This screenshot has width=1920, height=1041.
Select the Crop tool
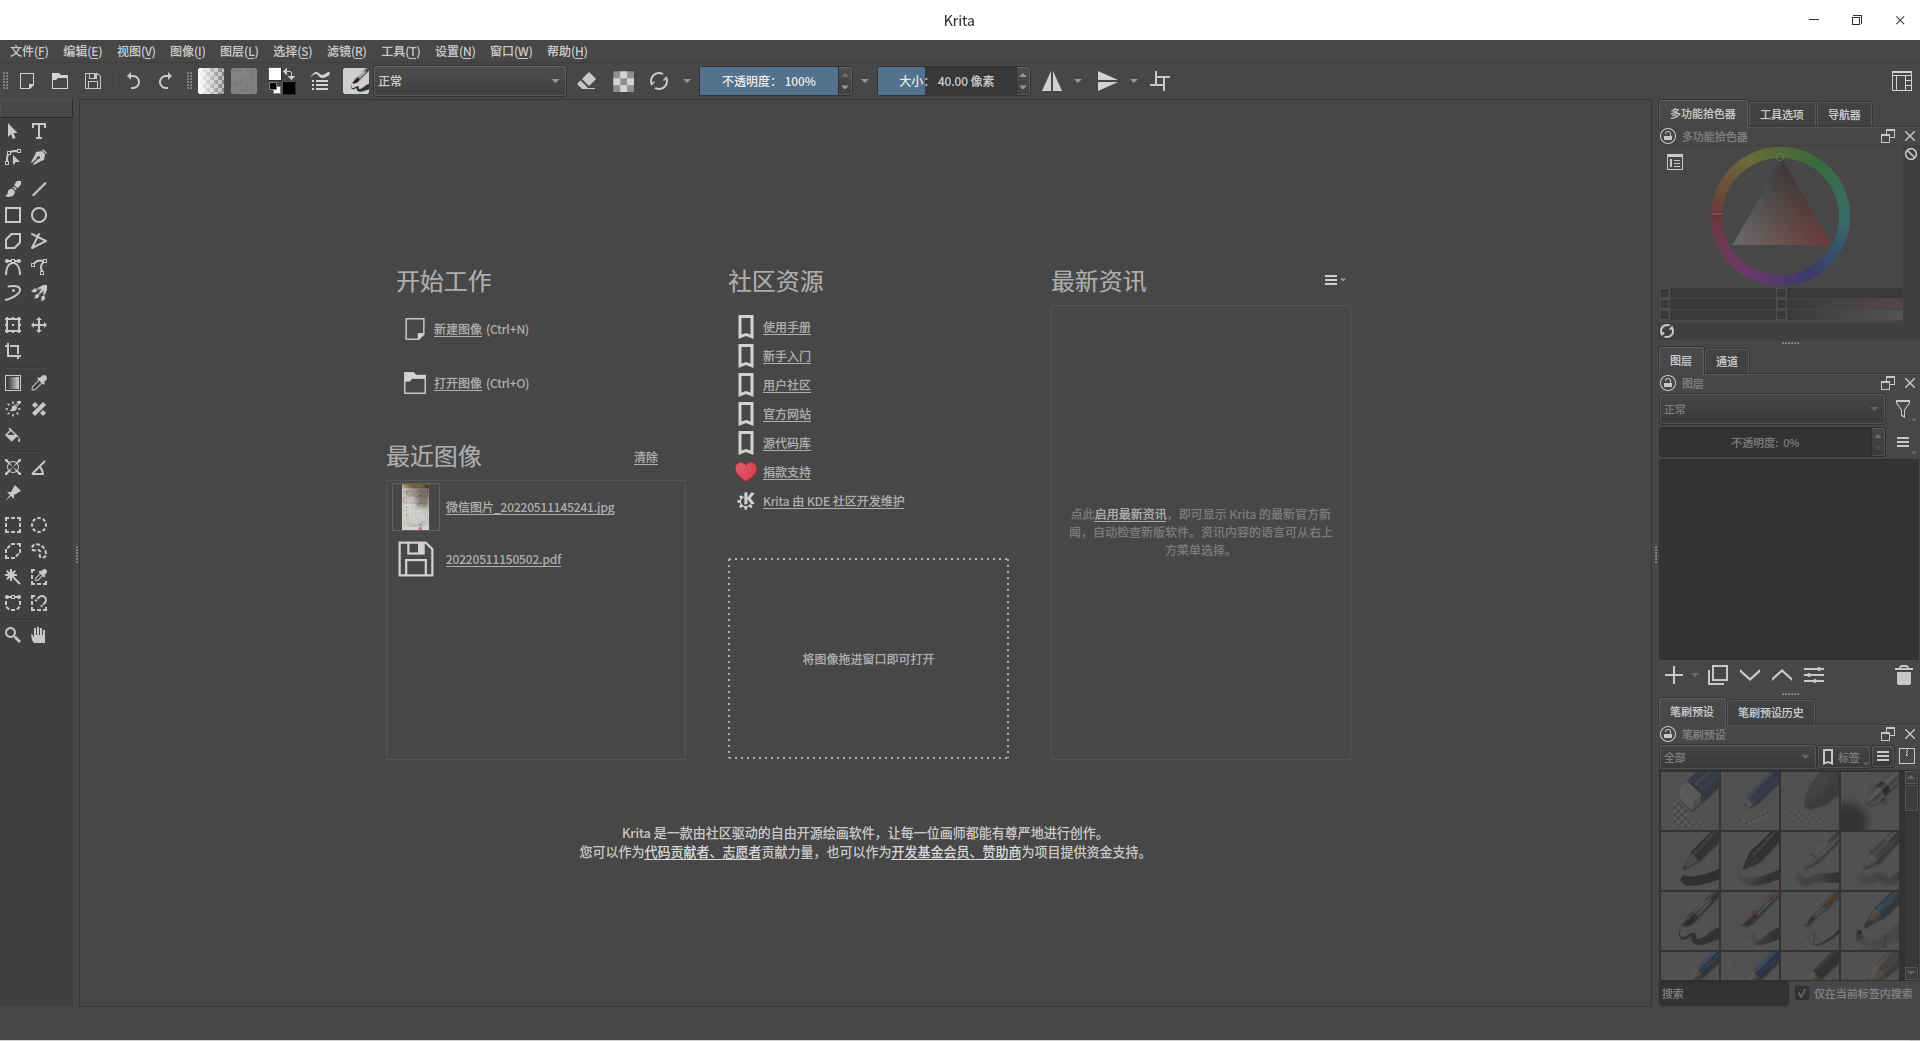(13, 351)
